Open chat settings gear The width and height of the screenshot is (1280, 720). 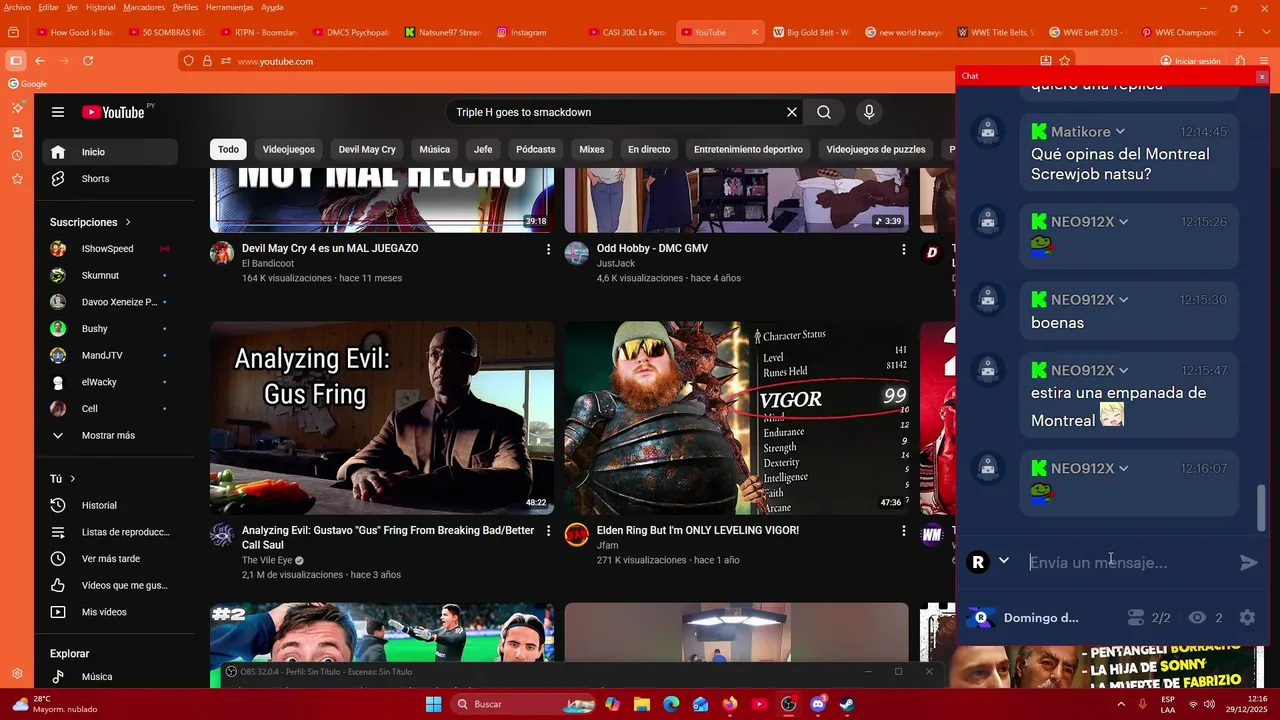pos(1247,618)
